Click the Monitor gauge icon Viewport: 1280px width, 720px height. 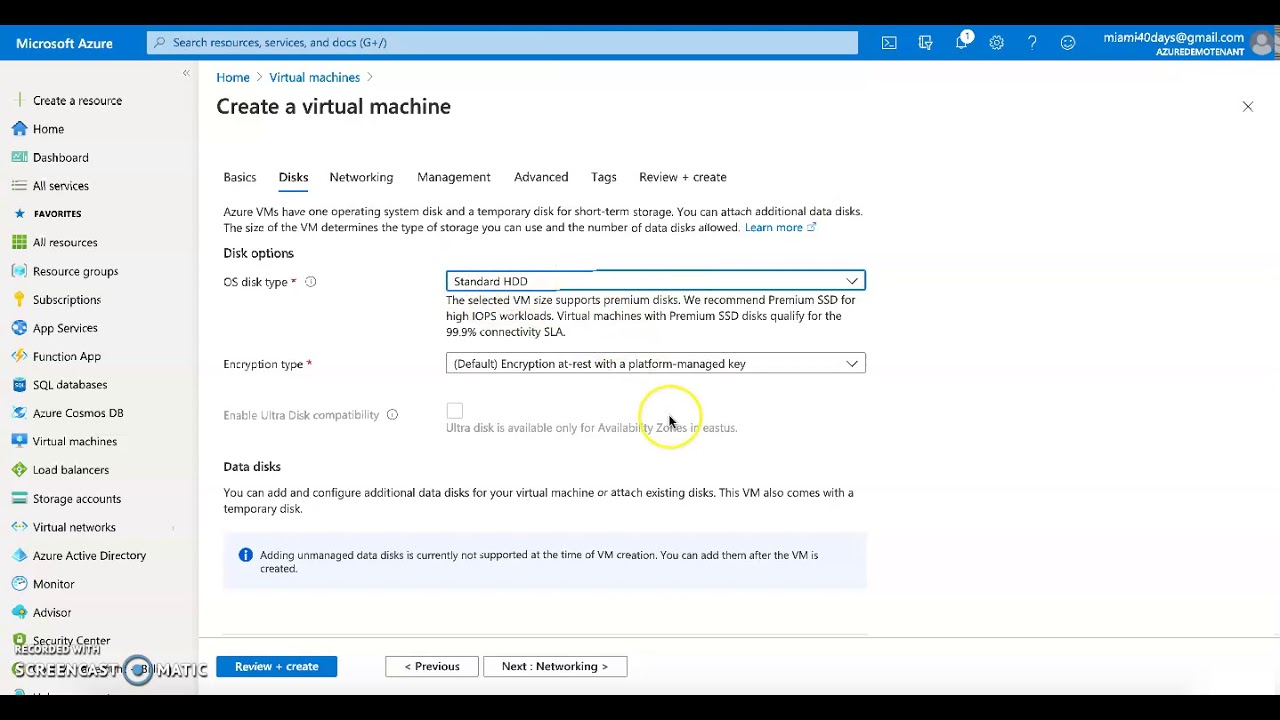19,584
